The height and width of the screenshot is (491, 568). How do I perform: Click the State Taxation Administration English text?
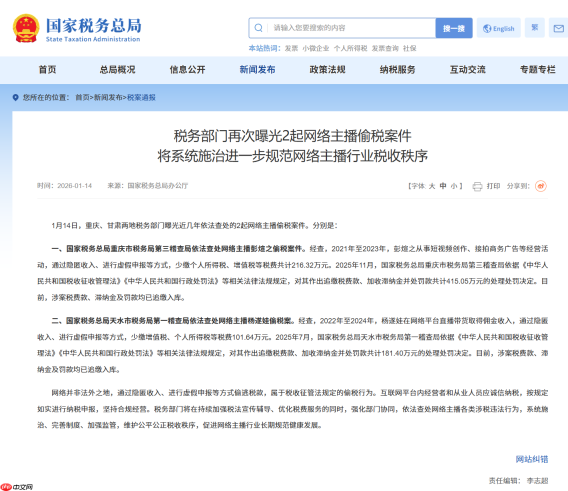click(x=93, y=39)
